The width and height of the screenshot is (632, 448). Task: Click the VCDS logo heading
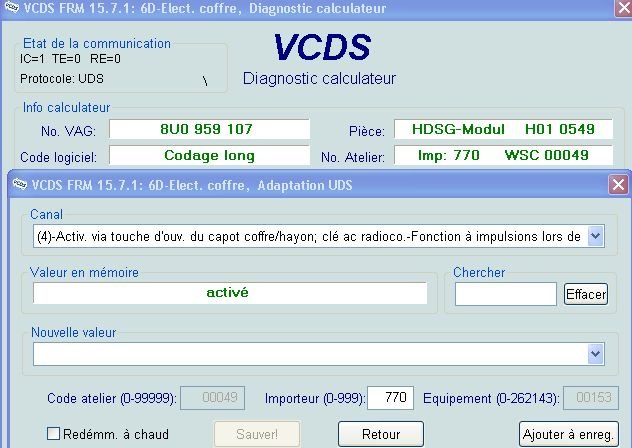click(322, 48)
